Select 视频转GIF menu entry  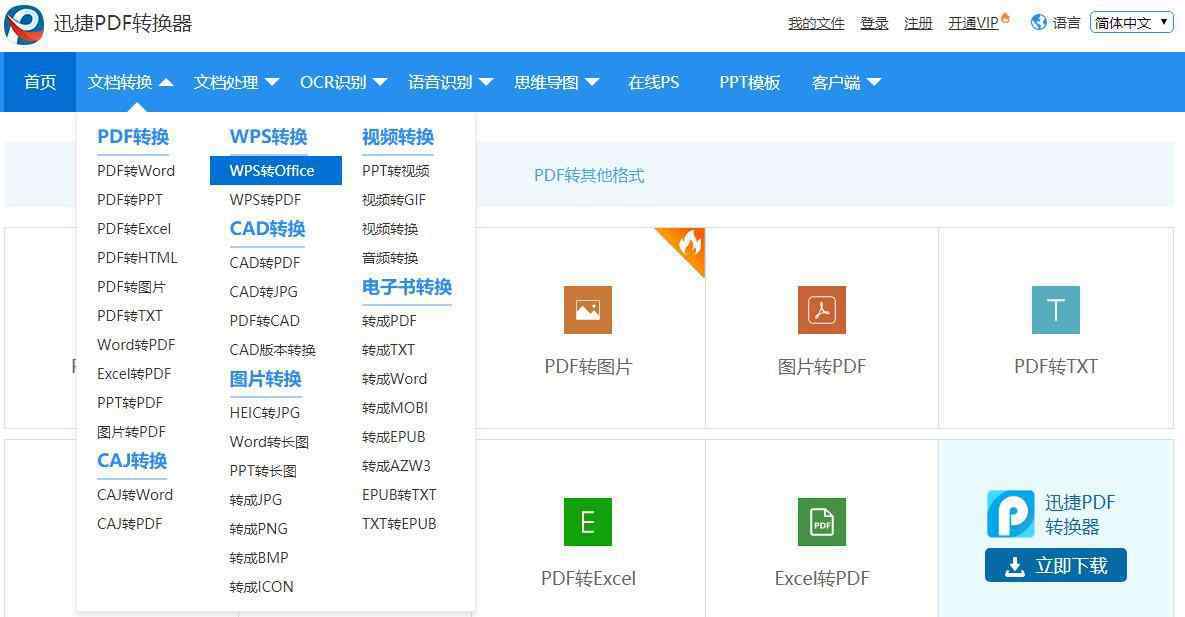394,200
